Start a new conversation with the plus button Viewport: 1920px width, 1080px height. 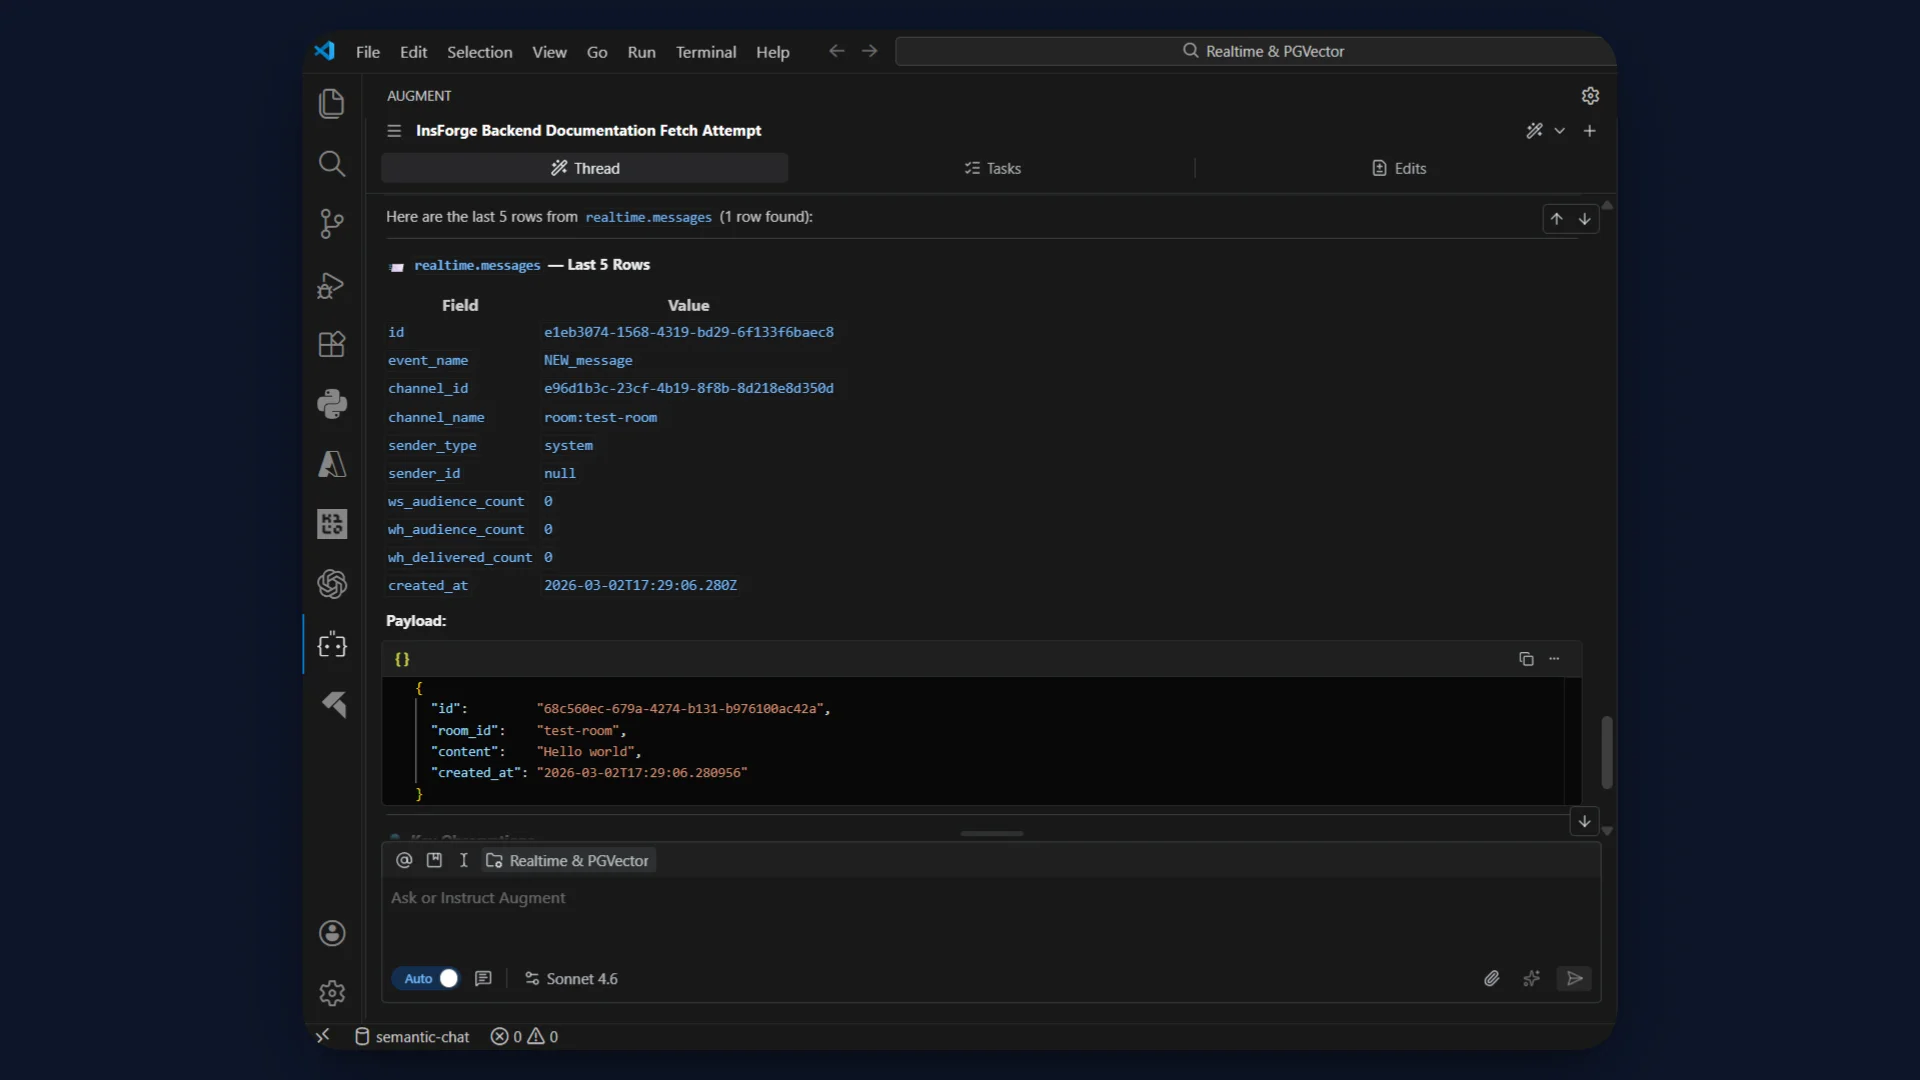[x=1590, y=131]
